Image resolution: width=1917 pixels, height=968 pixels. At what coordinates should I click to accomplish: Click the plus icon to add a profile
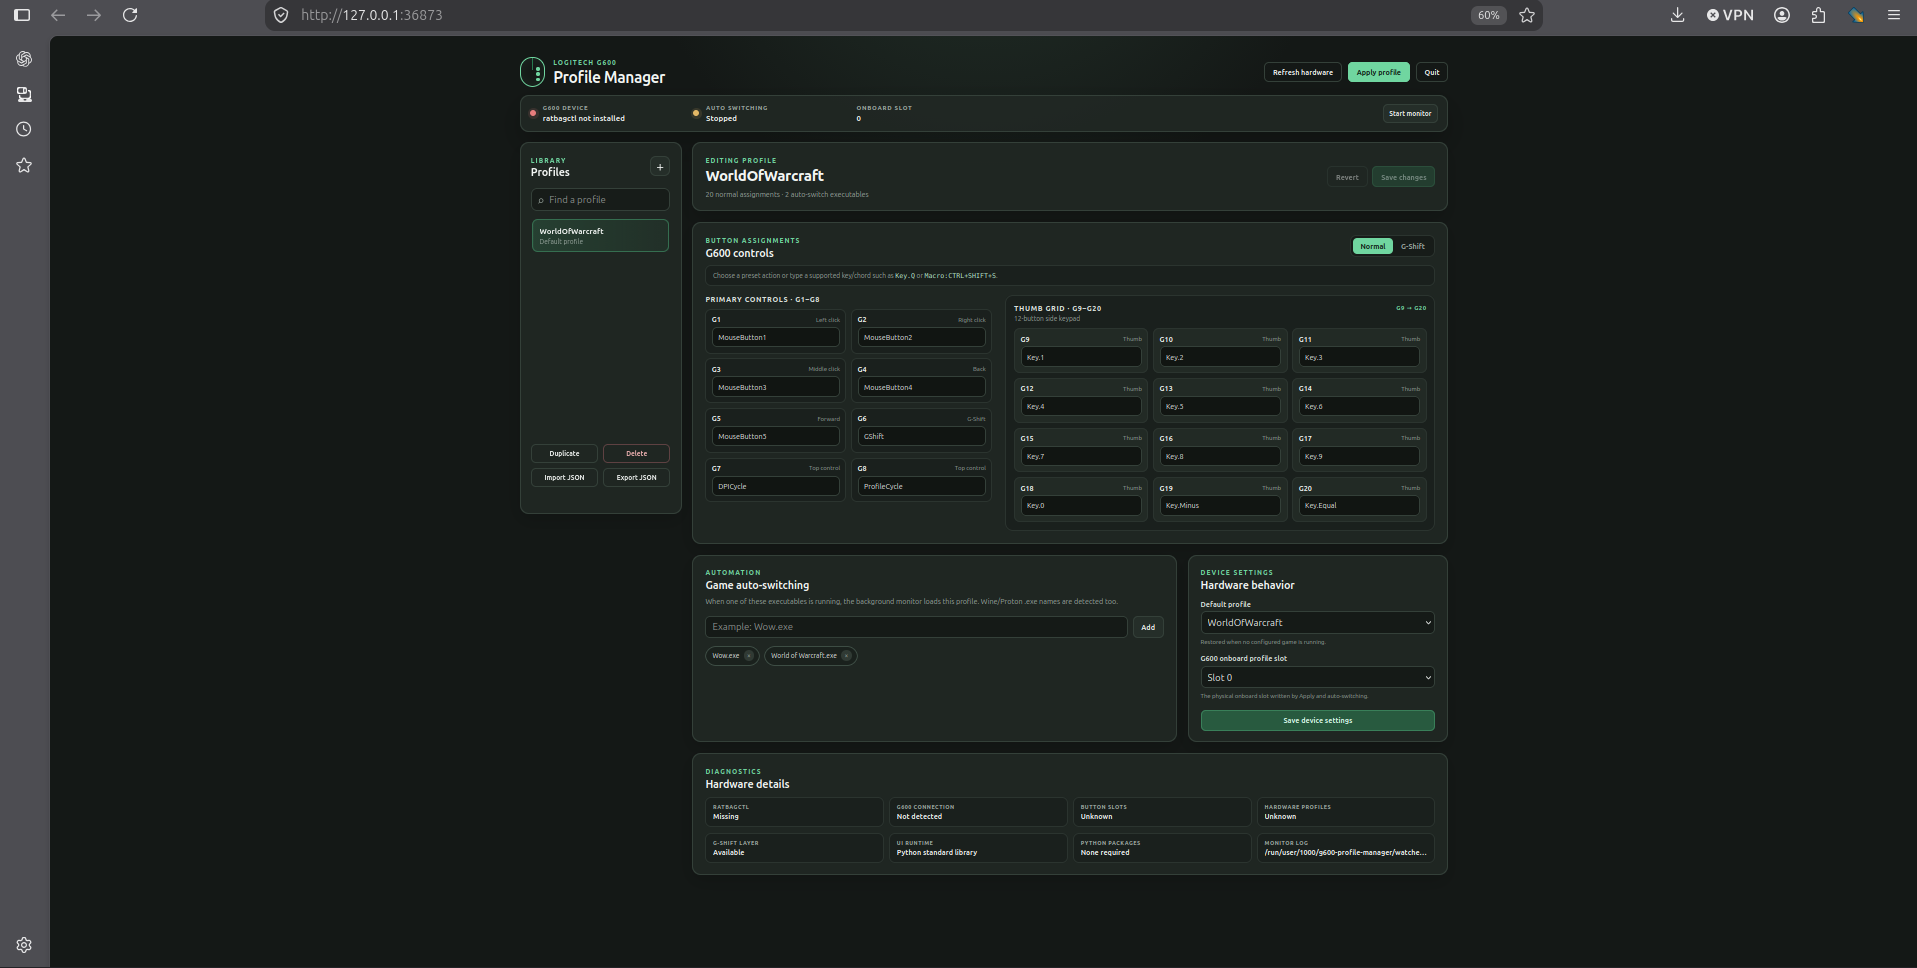pyautogui.click(x=660, y=167)
